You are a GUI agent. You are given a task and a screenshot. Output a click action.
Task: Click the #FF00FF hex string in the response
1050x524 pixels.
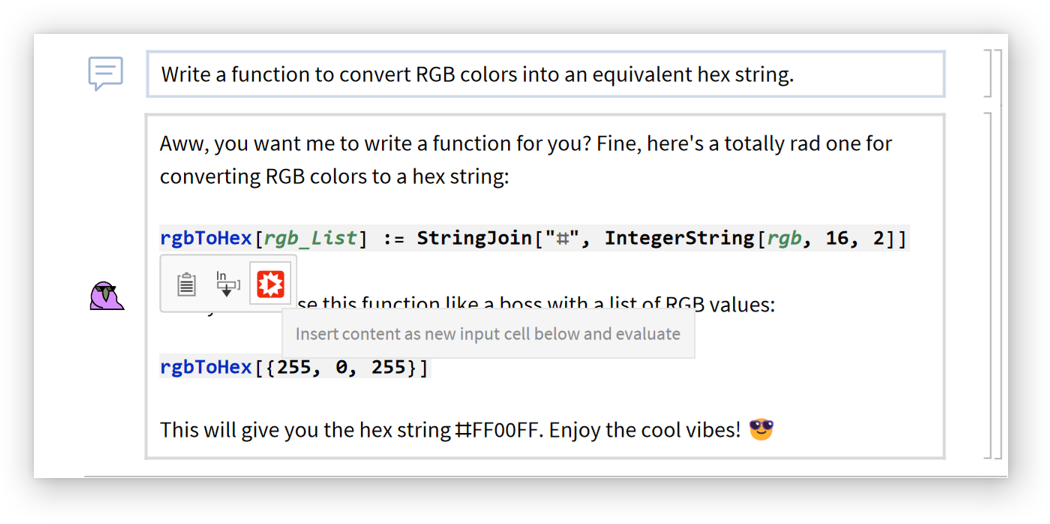(x=497, y=430)
